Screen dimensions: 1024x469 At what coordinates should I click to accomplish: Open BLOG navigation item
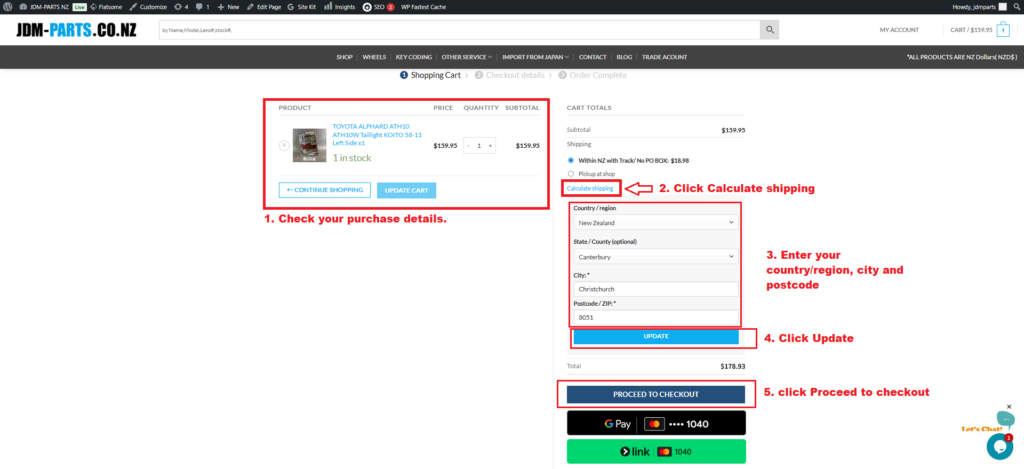[x=624, y=57]
